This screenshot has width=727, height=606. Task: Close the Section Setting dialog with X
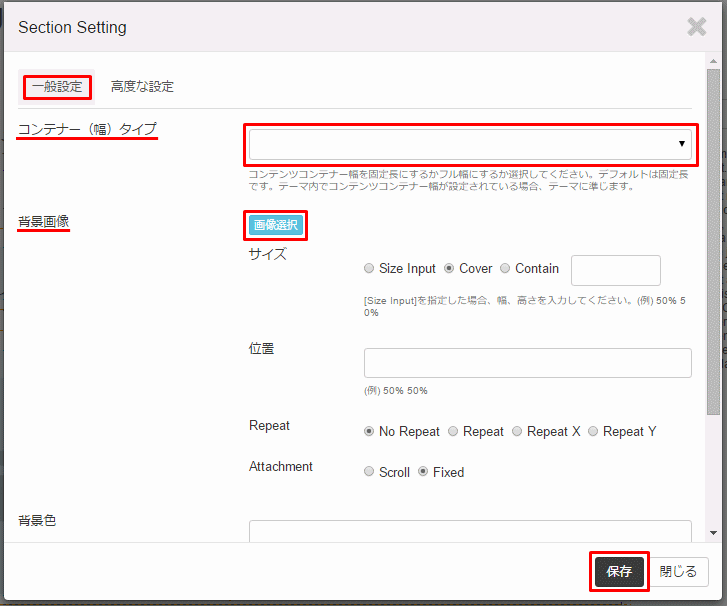pos(696,27)
